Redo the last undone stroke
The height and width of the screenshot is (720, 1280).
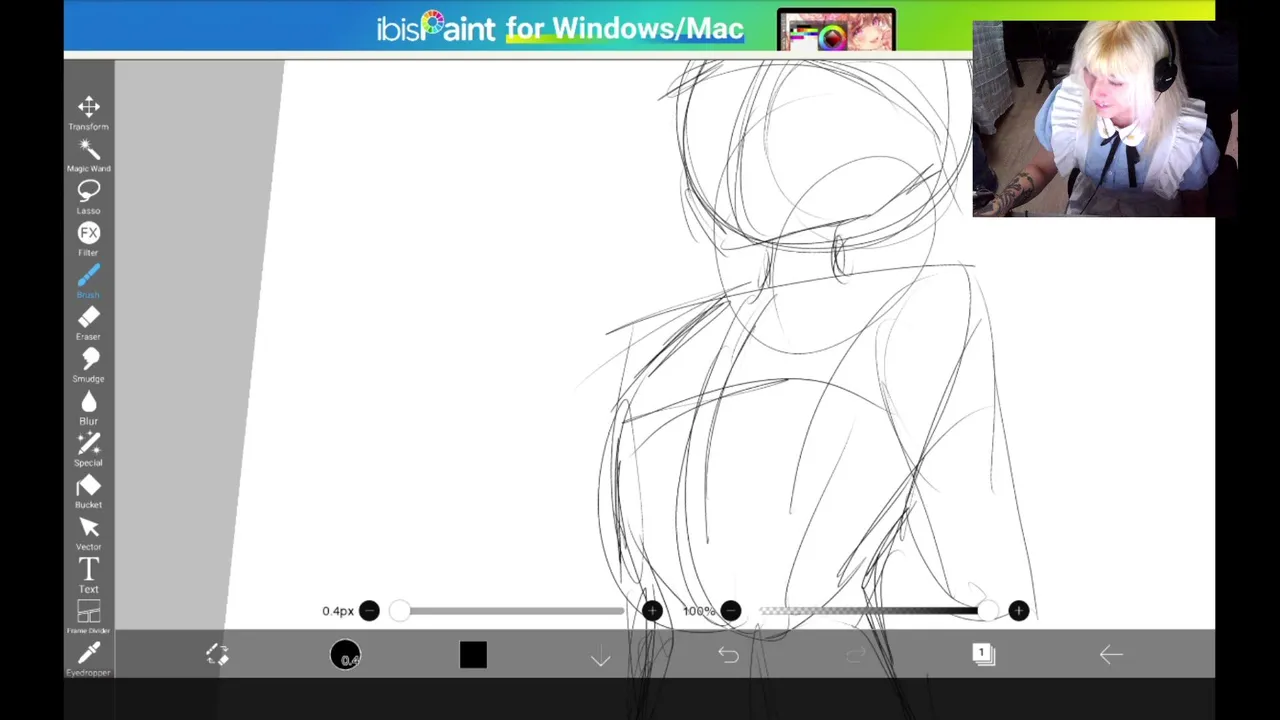pyautogui.click(x=856, y=655)
